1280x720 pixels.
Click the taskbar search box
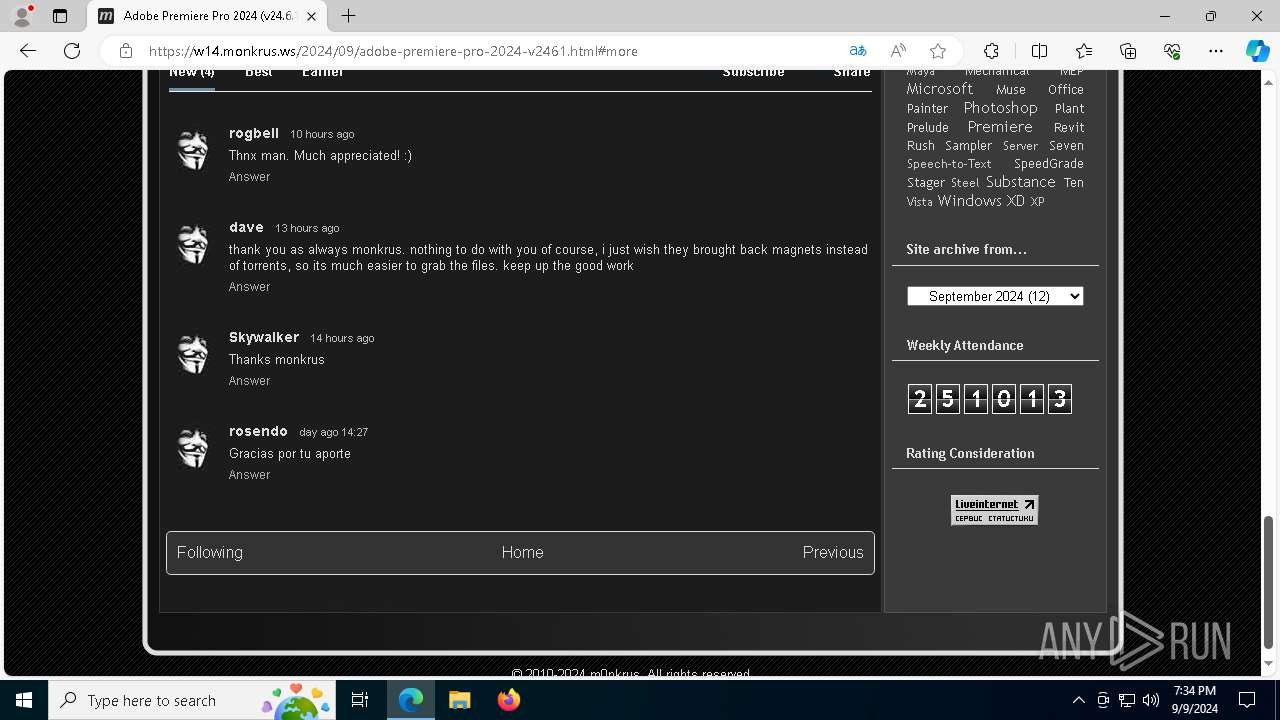pyautogui.click(x=191, y=700)
